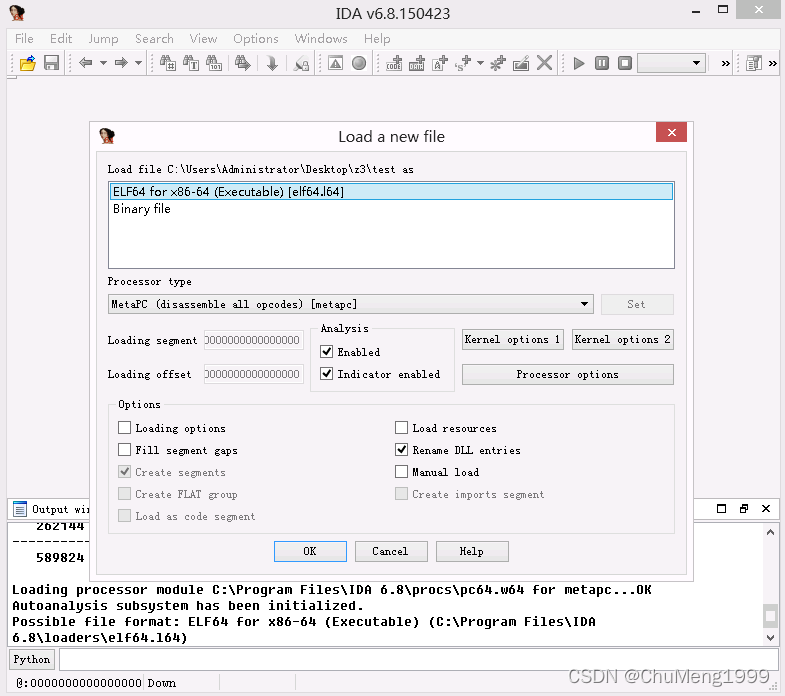Click the convert to ASCII string icon
This screenshot has height=696, width=785.
click(x=440, y=63)
